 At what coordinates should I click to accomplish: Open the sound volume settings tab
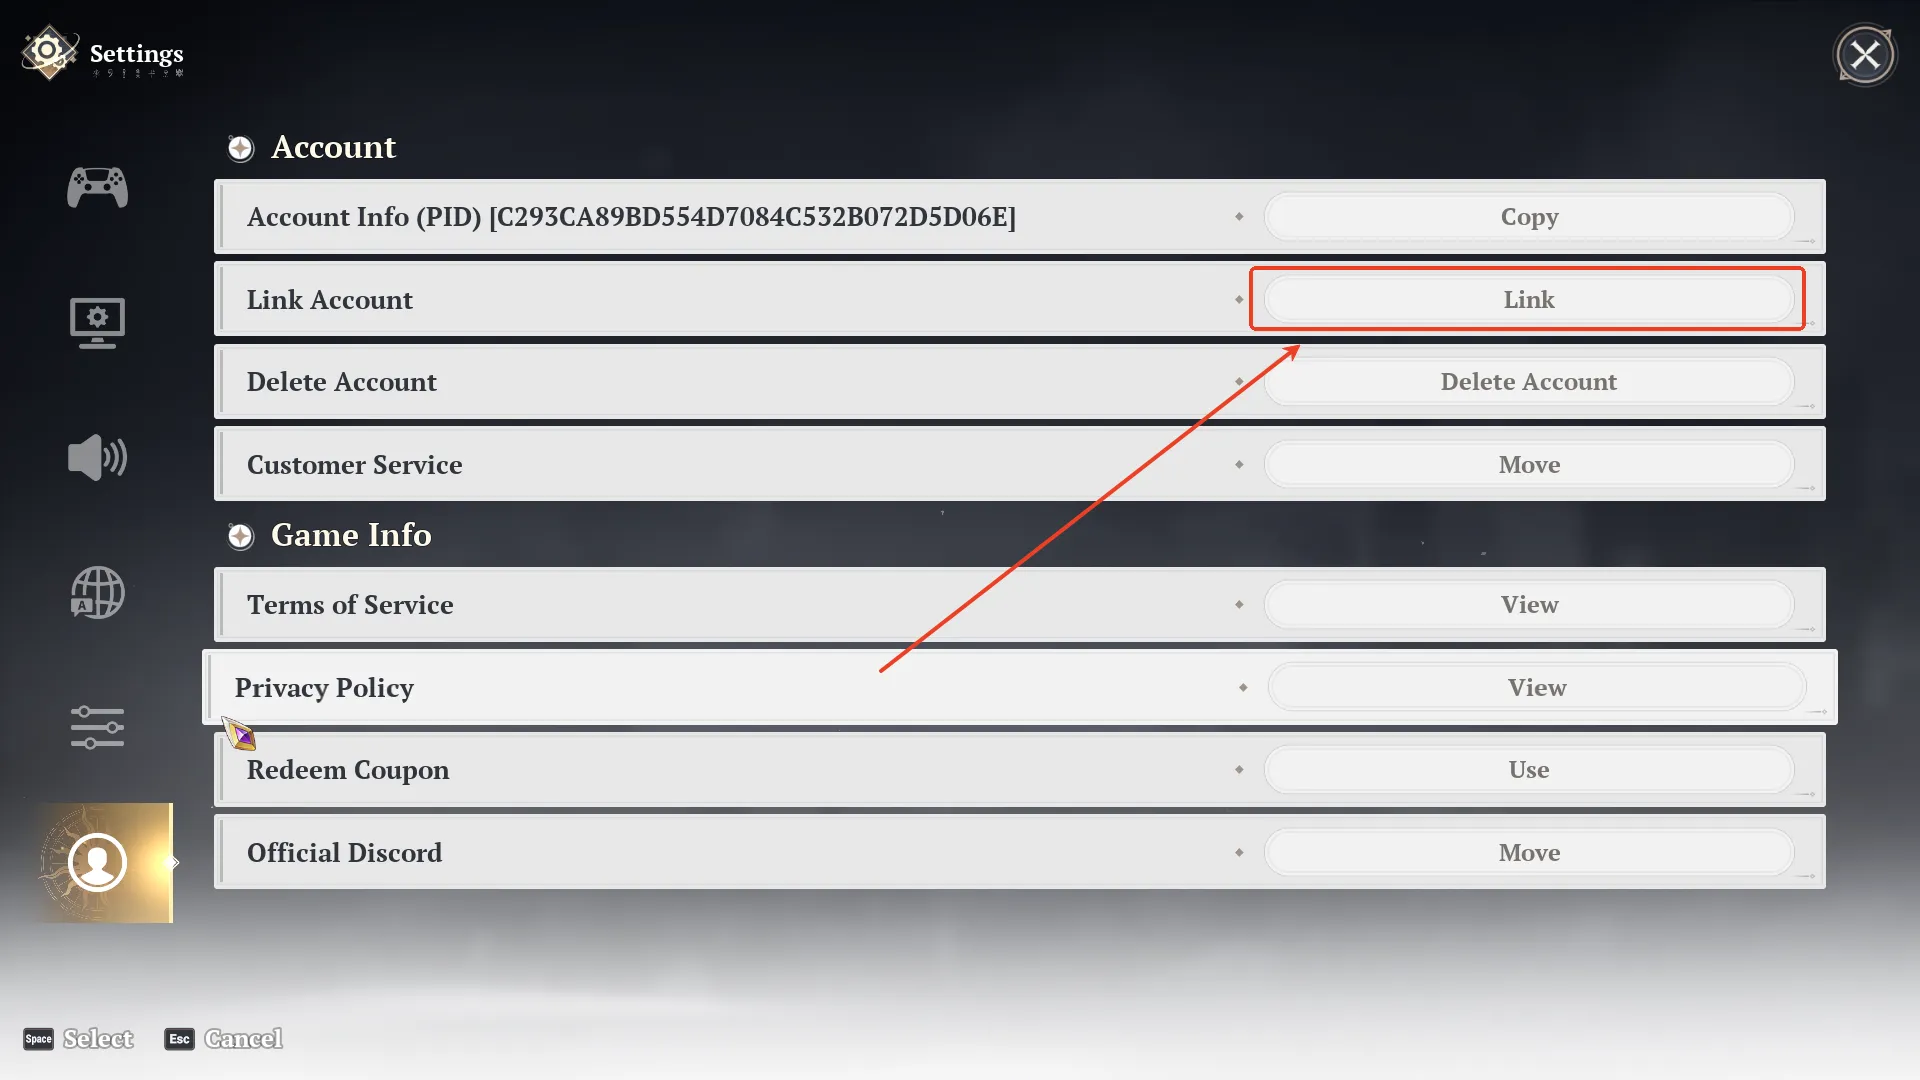(97, 458)
